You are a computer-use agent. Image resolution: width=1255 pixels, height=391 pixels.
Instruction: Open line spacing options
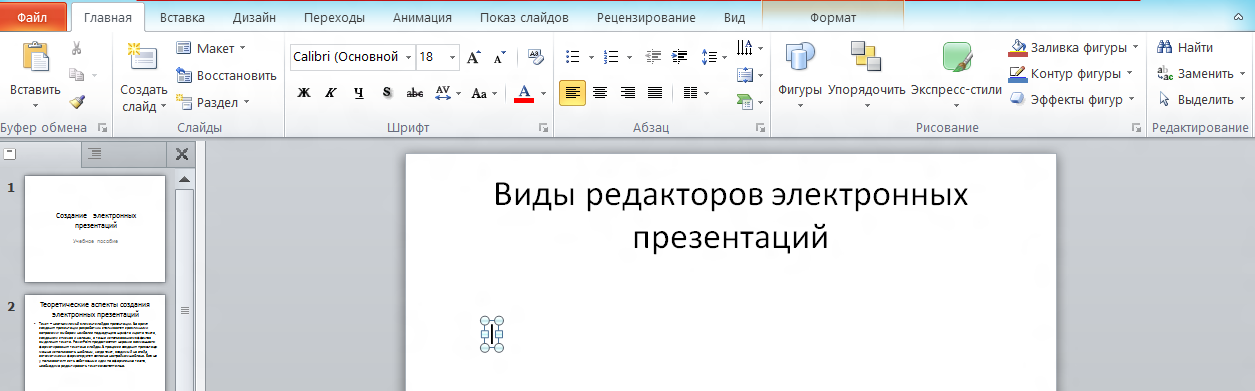tap(714, 57)
